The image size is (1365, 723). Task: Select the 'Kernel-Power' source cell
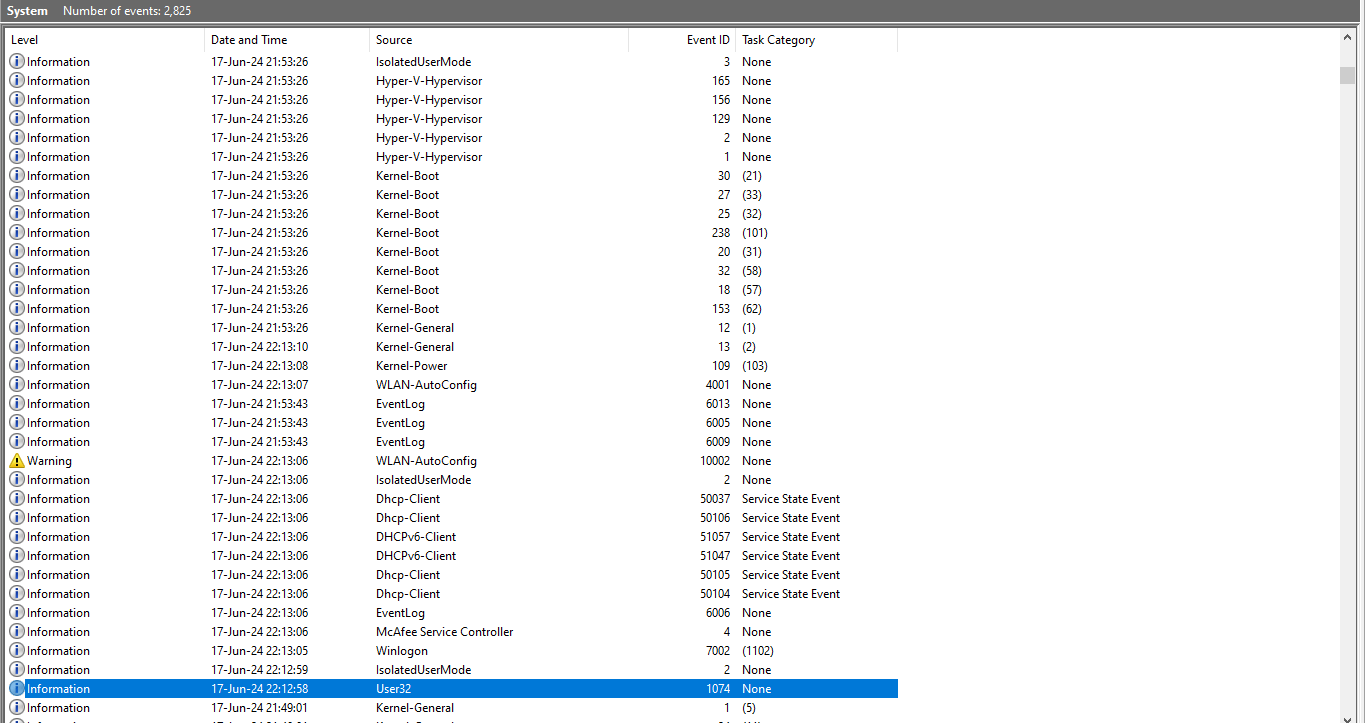412,366
